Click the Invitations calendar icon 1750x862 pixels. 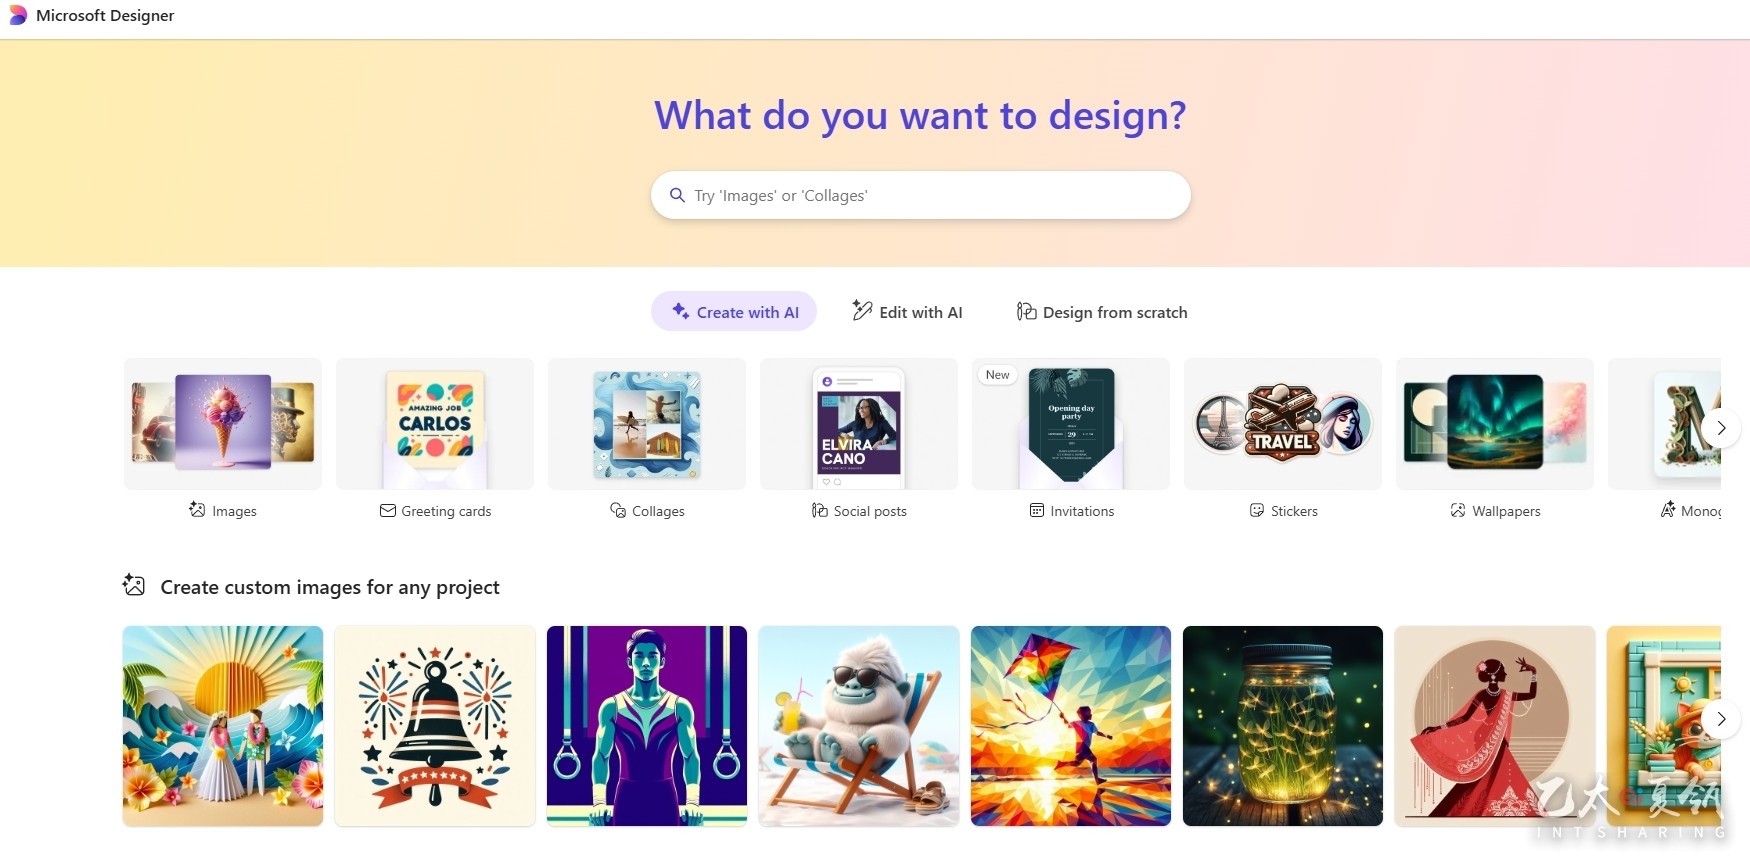pyautogui.click(x=1037, y=510)
